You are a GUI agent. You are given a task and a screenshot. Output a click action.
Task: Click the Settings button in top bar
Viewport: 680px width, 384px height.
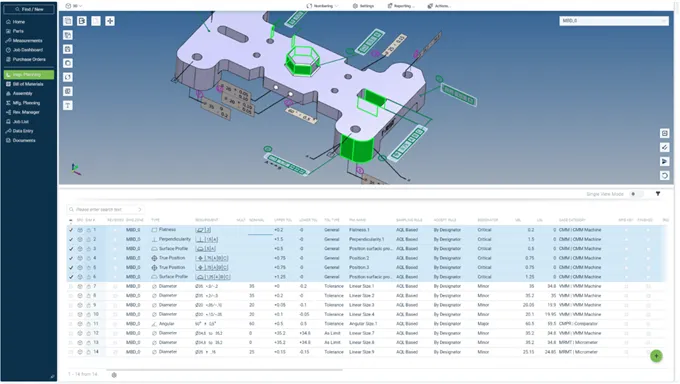[363, 6]
